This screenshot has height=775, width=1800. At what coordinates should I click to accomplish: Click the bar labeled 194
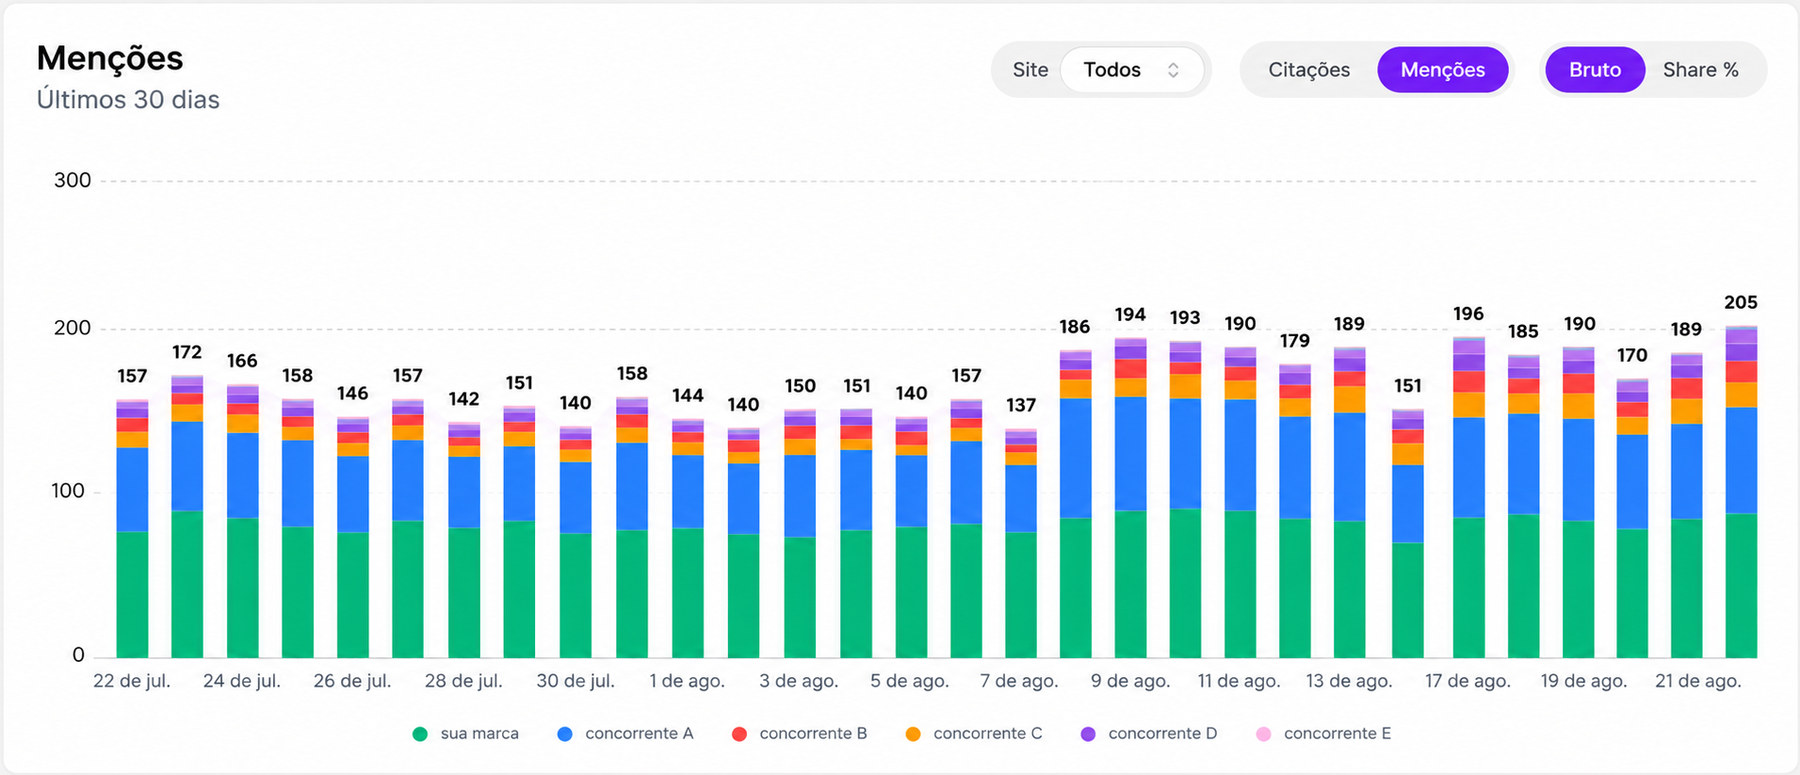pyautogui.click(x=1131, y=498)
